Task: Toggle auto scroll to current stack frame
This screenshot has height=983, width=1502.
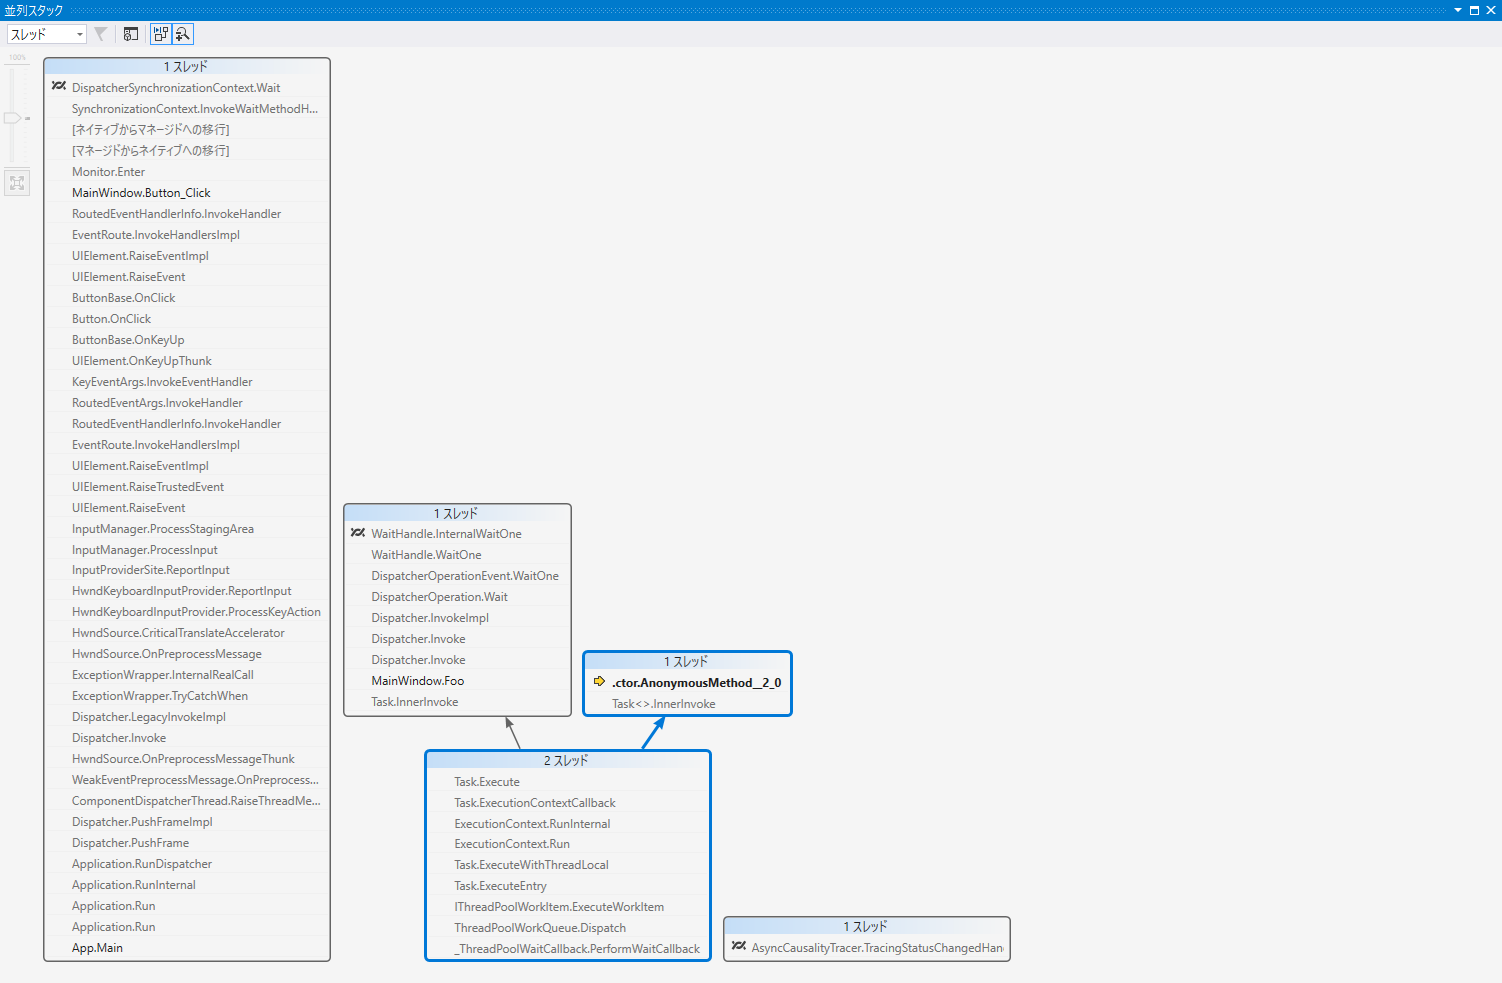Action: (x=161, y=34)
